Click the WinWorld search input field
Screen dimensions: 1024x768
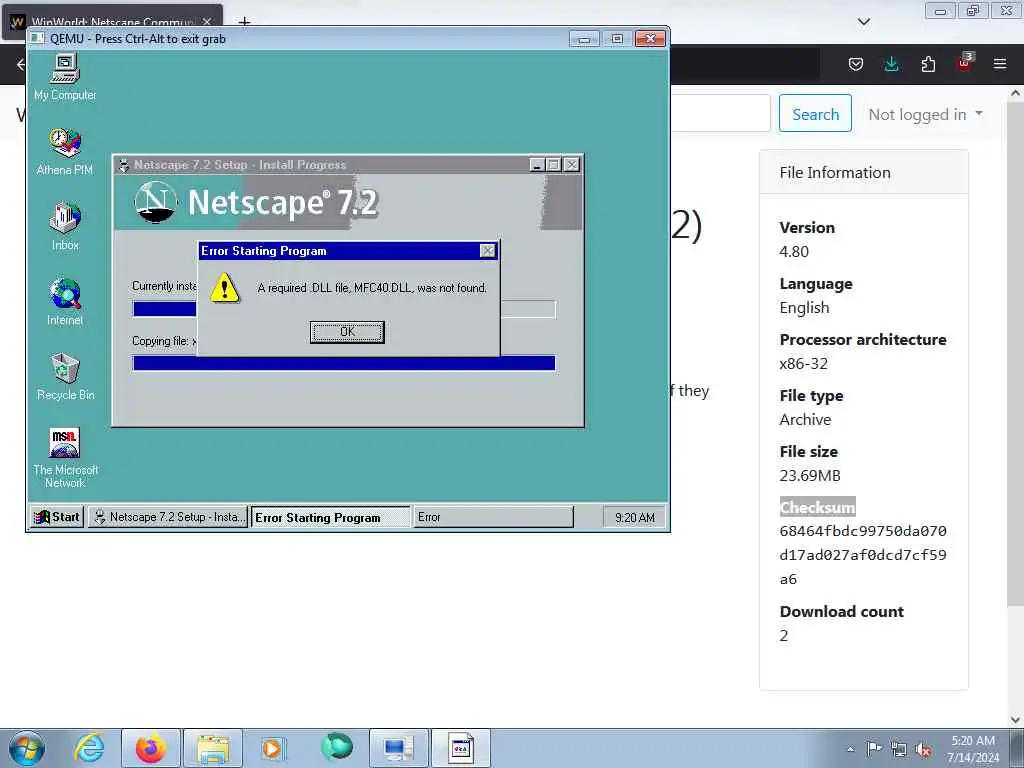[721, 113]
